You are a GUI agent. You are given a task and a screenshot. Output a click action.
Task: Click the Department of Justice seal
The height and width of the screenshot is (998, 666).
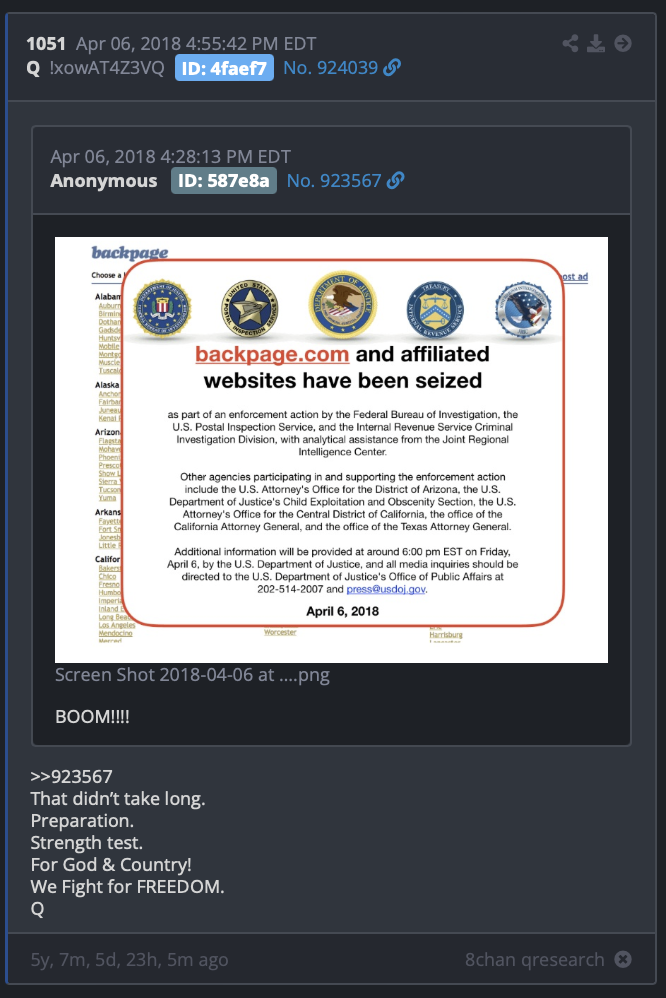pyautogui.click(x=343, y=304)
